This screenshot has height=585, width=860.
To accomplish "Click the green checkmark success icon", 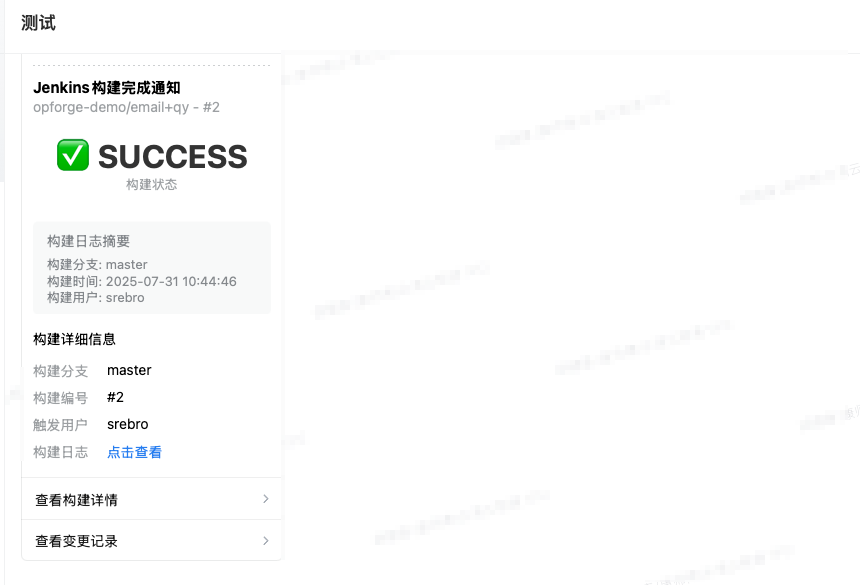I will 73,155.
